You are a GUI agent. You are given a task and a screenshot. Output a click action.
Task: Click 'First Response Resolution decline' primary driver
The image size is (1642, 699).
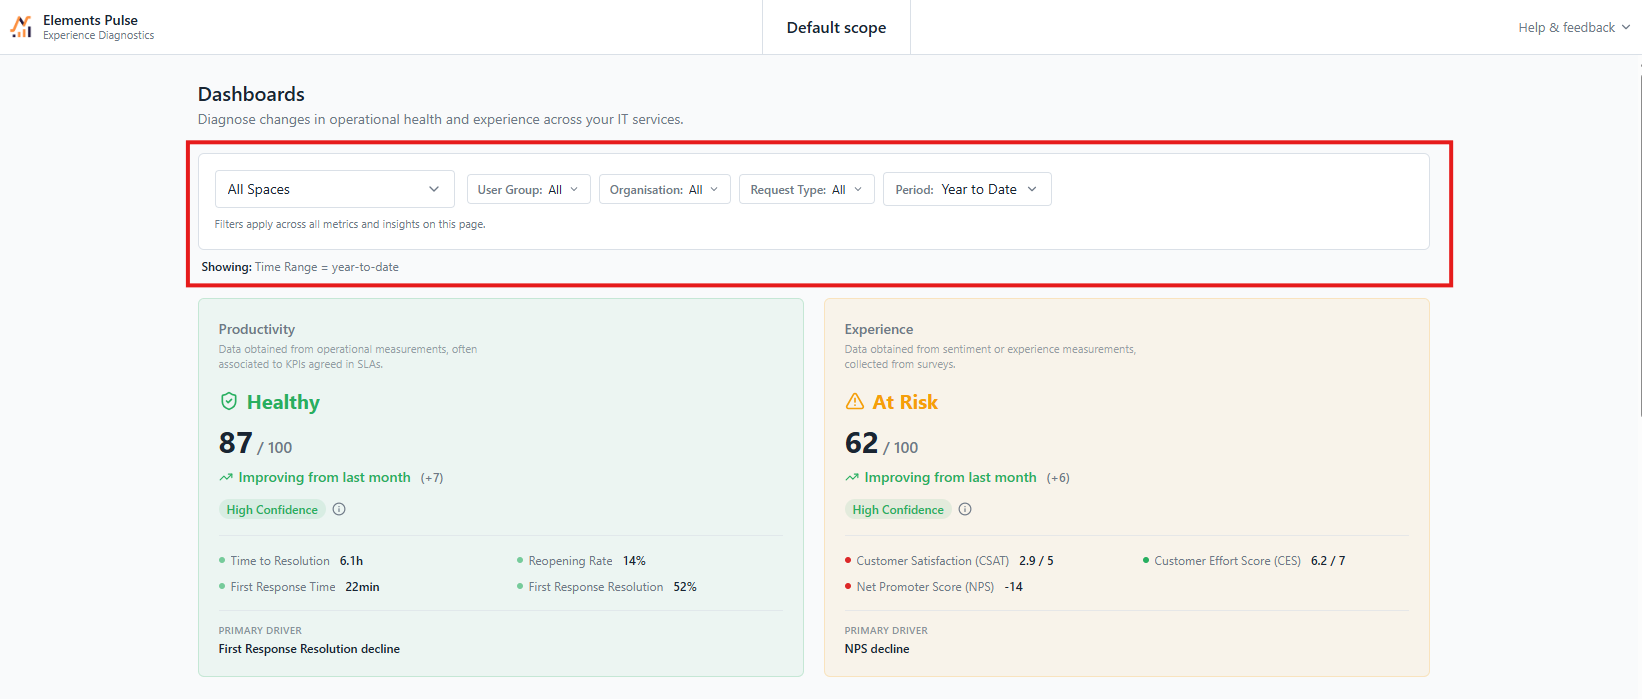[309, 649]
